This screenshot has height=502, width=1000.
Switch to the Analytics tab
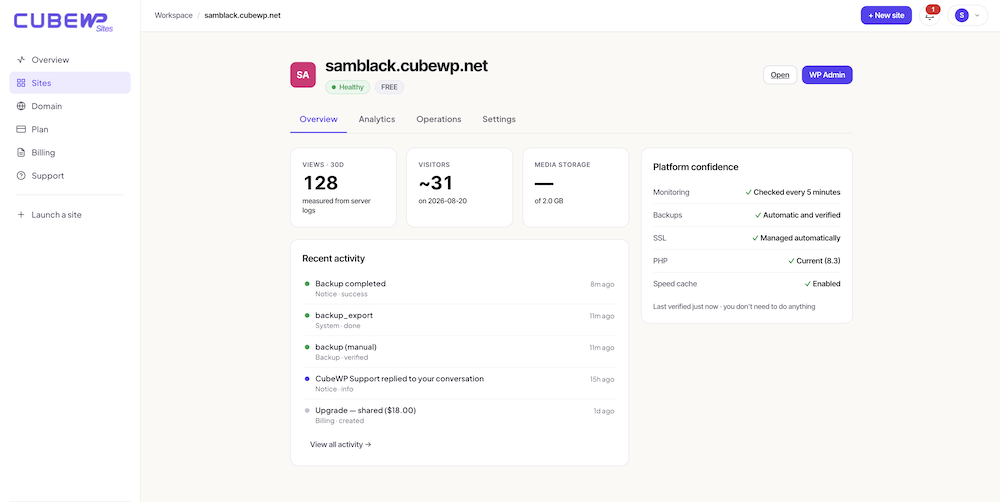[377, 119]
